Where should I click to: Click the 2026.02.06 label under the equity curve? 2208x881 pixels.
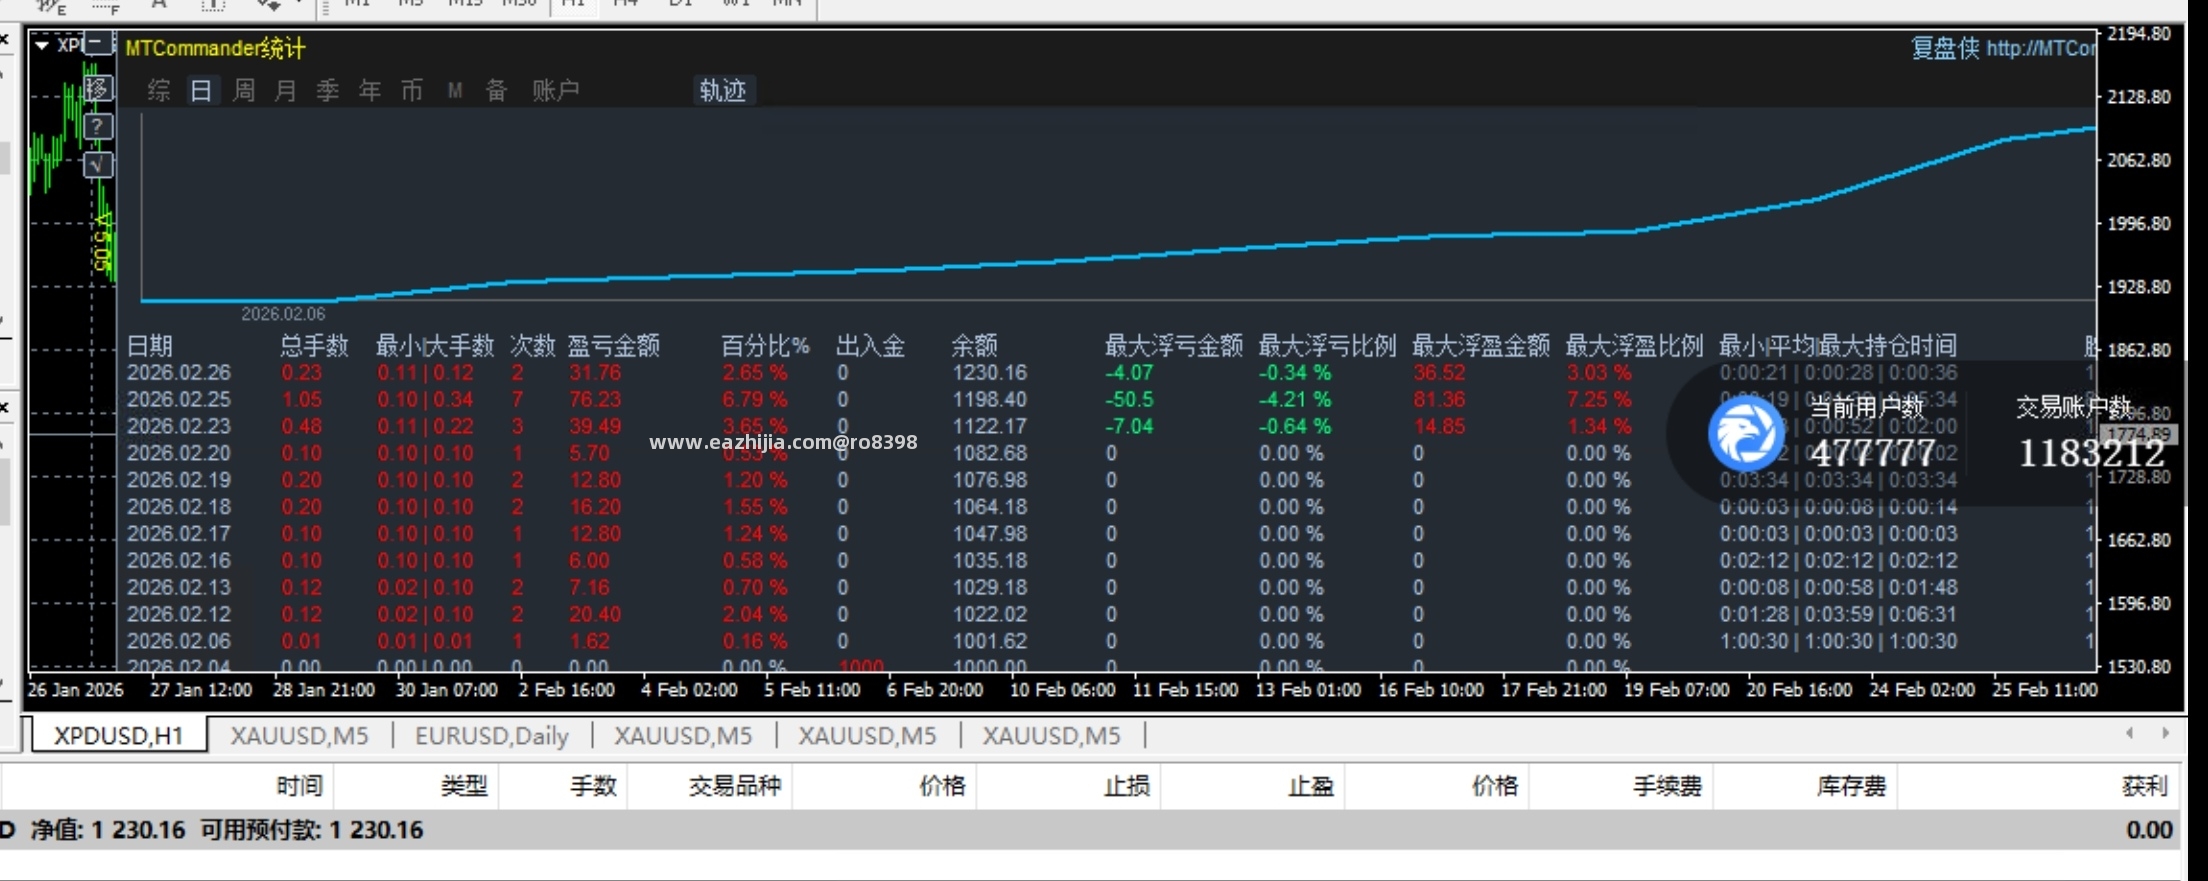[283, 314]
